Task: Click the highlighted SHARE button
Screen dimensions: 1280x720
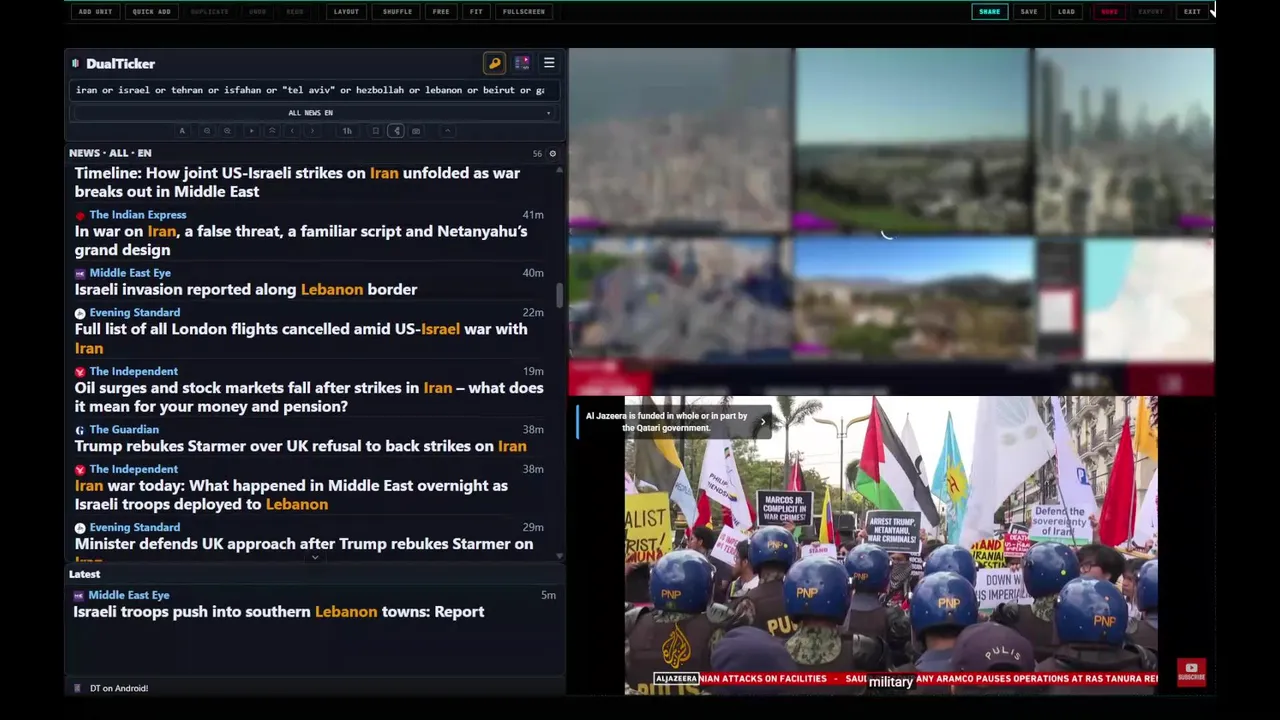Action: click(989, 12)
